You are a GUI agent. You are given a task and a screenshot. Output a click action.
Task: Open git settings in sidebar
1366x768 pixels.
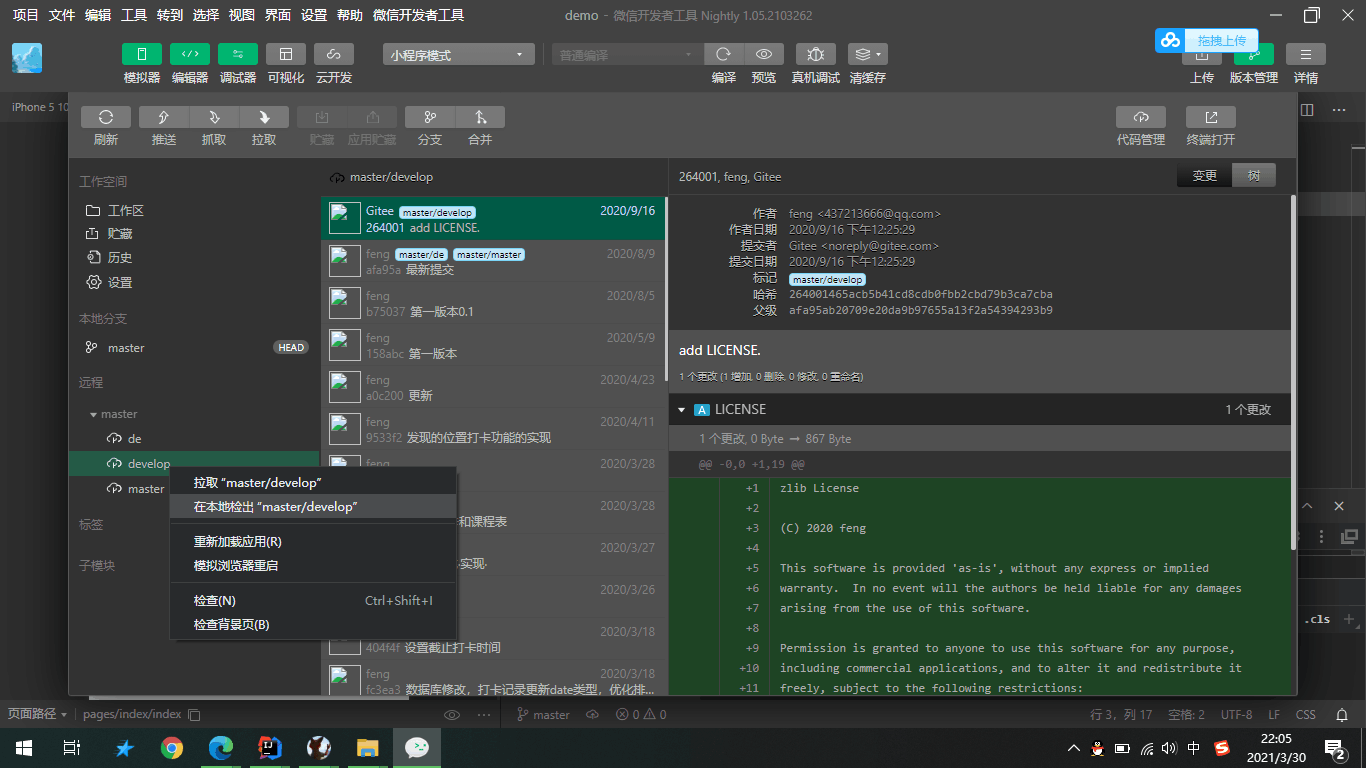194,282
